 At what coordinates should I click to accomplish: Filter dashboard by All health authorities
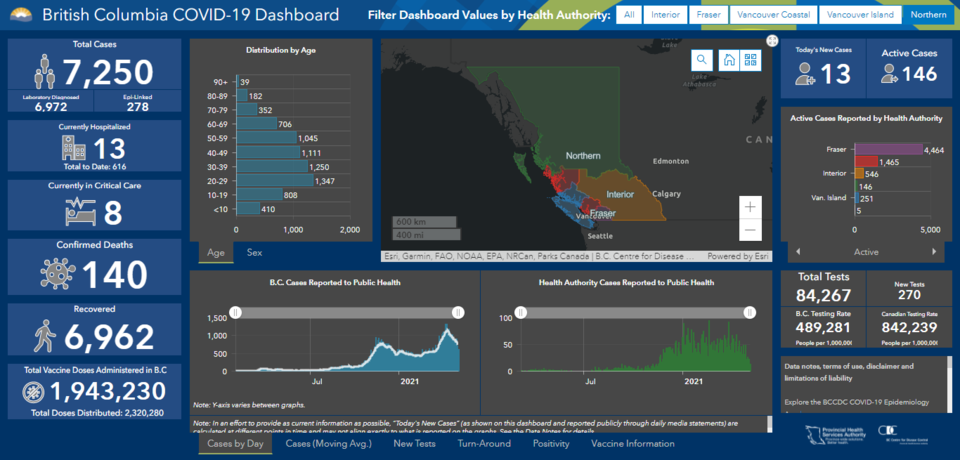pos(629,15)
